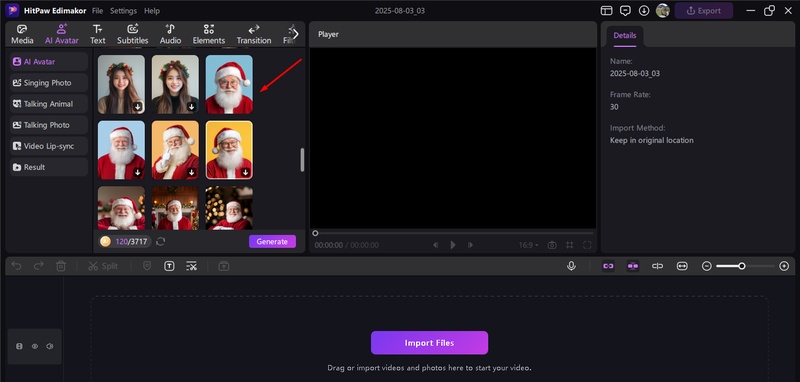
Task: Select Santa avatar with orange background making a hush gesture
Action: tap(175, 150)
